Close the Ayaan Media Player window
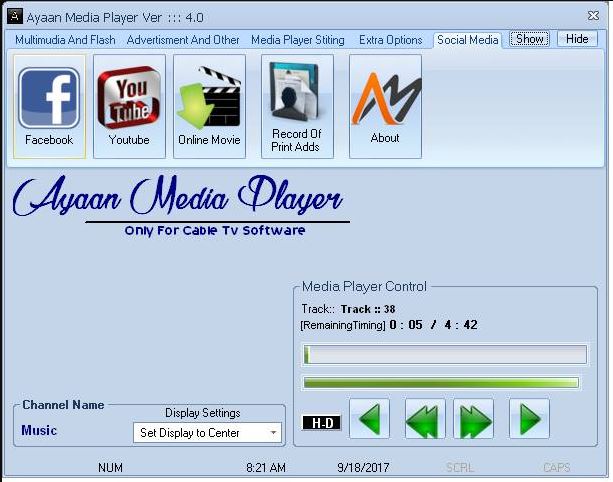The image size is (613, 482). click(x=593, y=16)
